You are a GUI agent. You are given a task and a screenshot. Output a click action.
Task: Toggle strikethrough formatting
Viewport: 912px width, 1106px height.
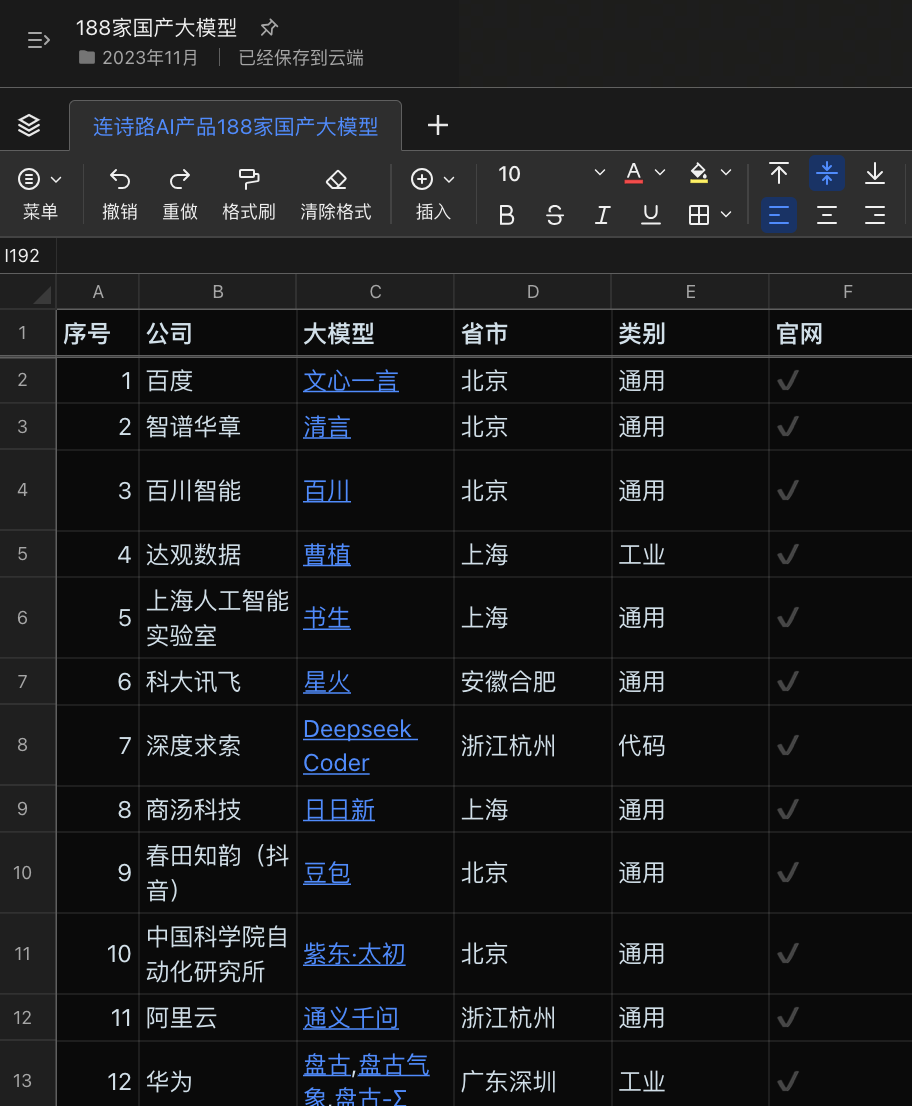click(555, 215)
